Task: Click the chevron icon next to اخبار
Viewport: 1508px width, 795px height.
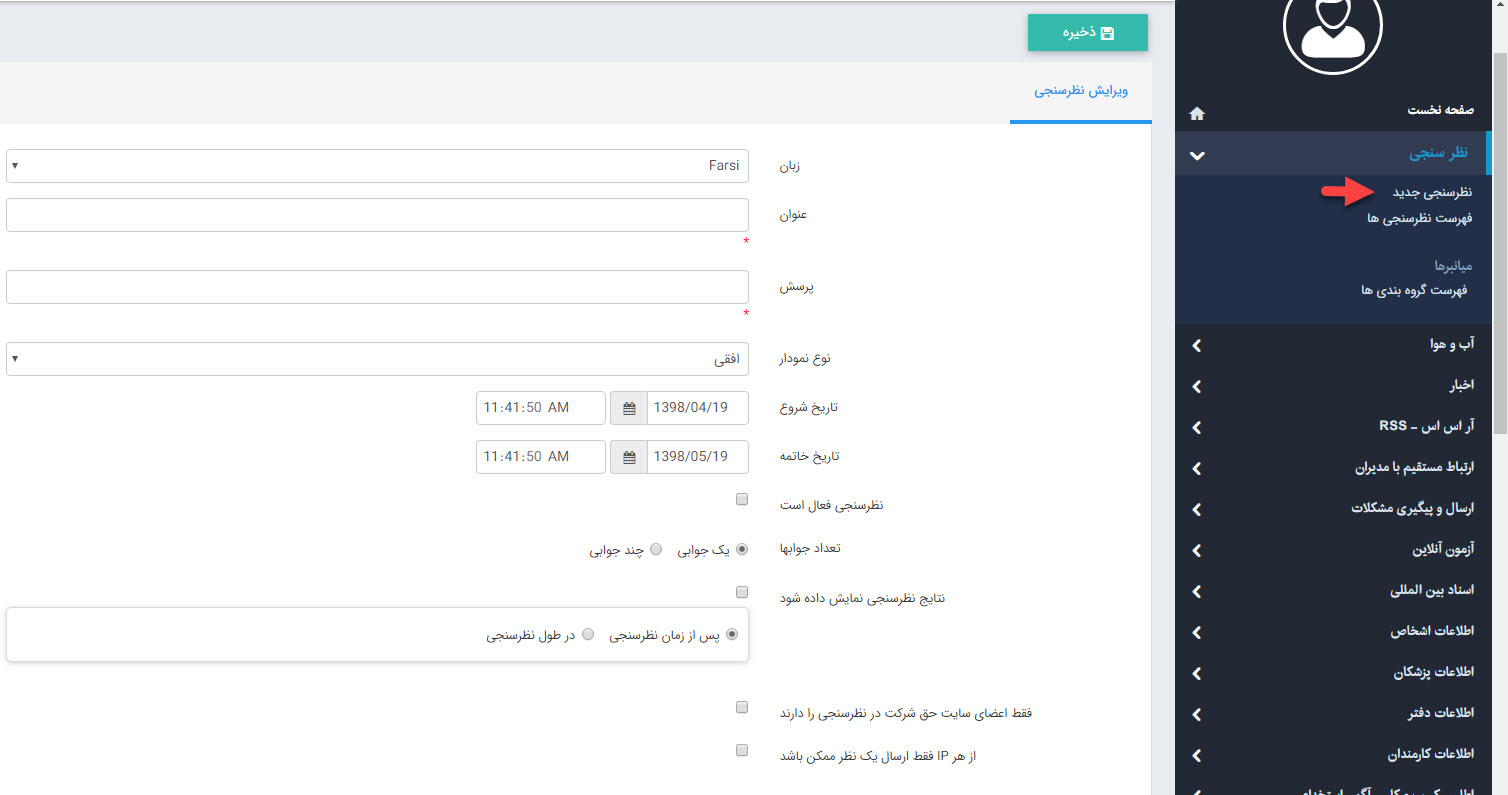Action: pyautogui.click(x=1197, y=387)
